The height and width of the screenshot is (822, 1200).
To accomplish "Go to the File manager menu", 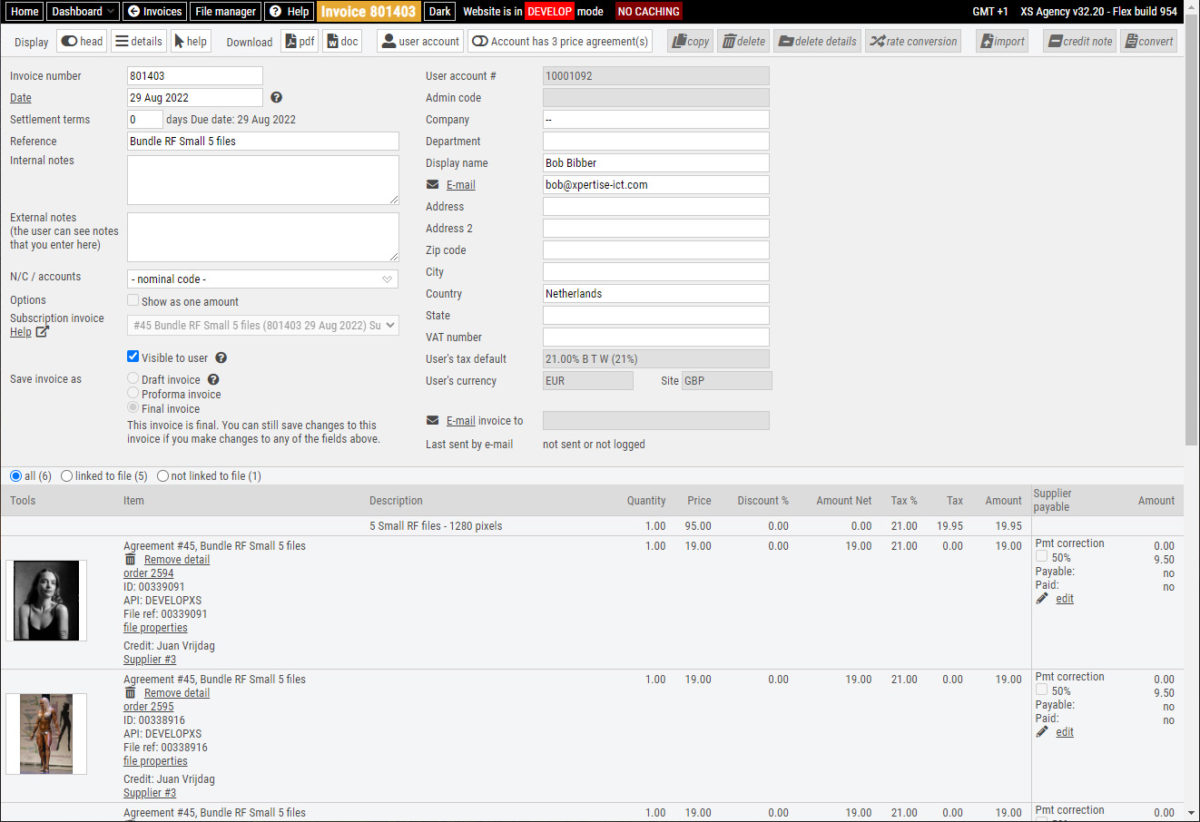I will (x=225, y=11).
